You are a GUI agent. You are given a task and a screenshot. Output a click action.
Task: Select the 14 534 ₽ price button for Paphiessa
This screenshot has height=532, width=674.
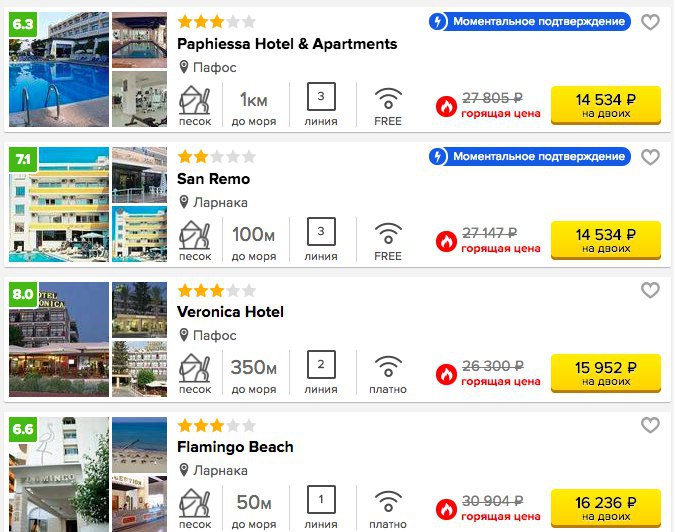(x=606, y=105)
